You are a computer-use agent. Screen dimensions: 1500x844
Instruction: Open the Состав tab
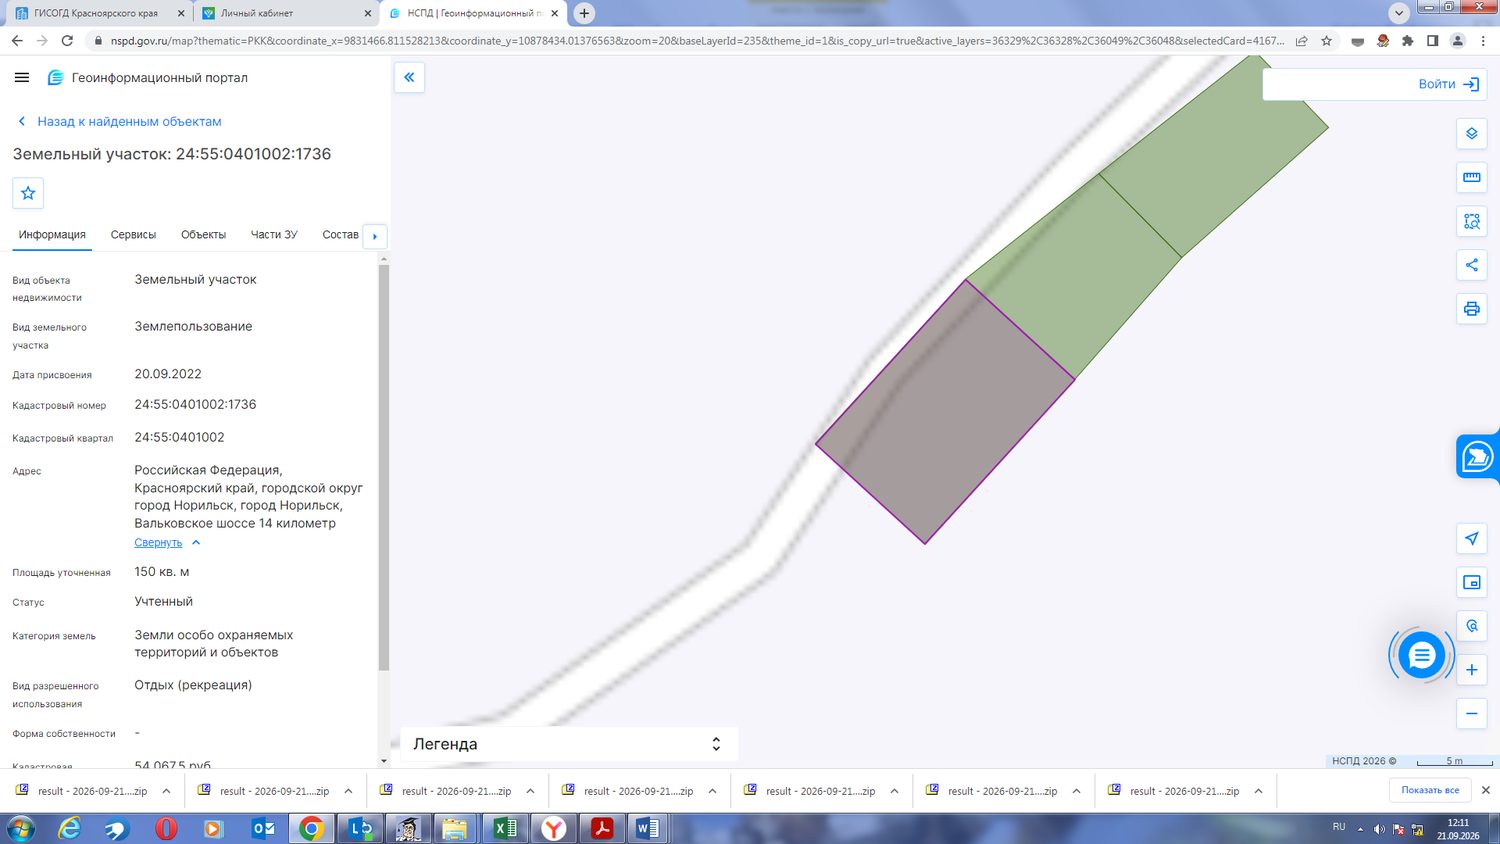[340, 235]
